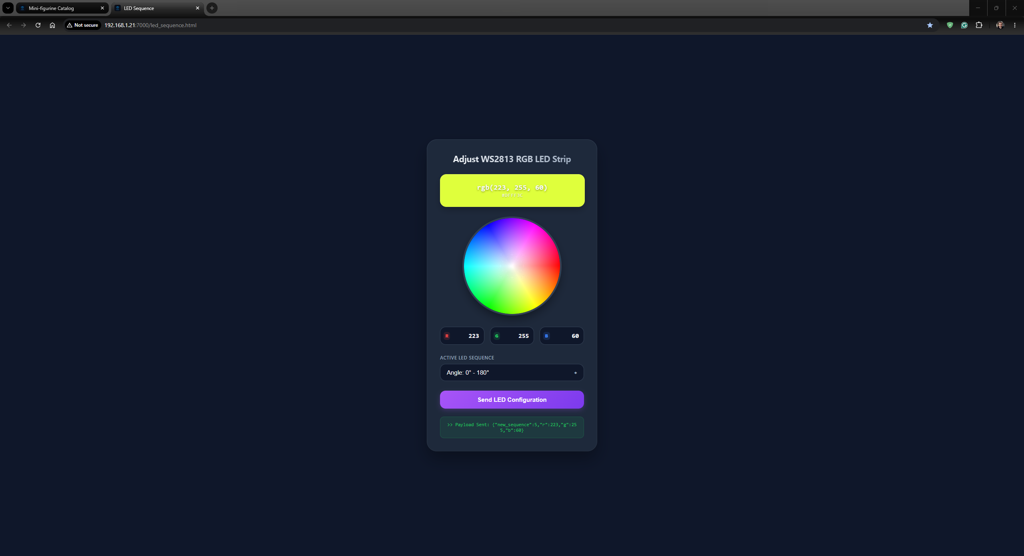Expand the Active LED Sequence dropdown
This screenshot has width=1024, height=556.
(x=511, y=372)
